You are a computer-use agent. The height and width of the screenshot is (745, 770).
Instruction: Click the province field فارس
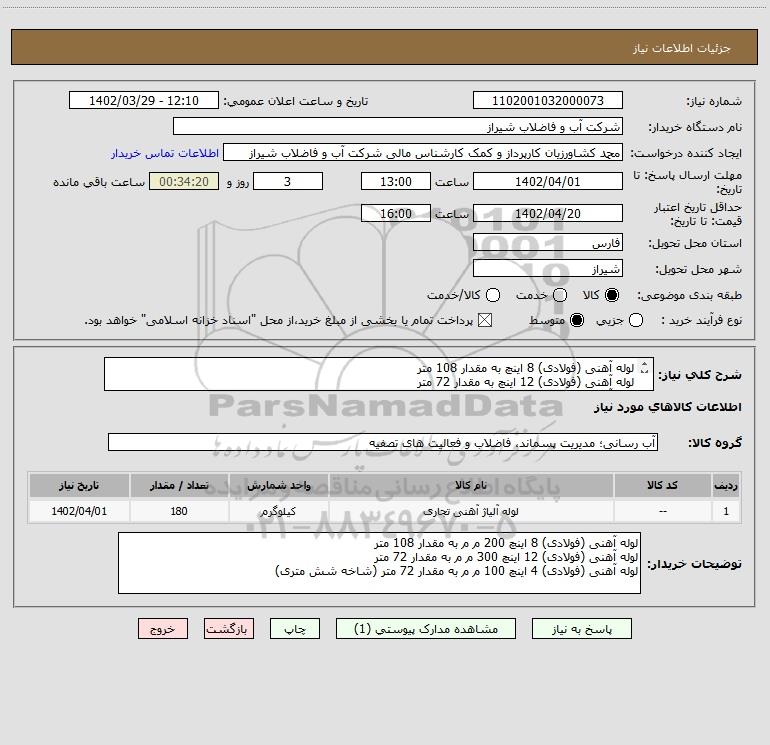(548, 243)
